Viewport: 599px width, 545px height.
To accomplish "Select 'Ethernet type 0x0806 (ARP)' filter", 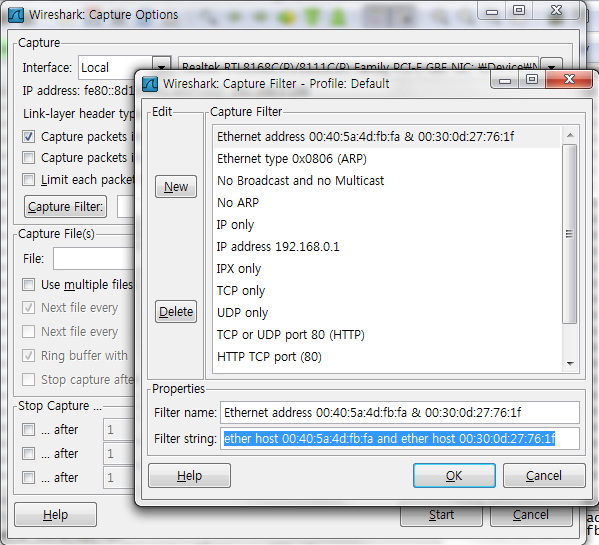I will point(387,158).
